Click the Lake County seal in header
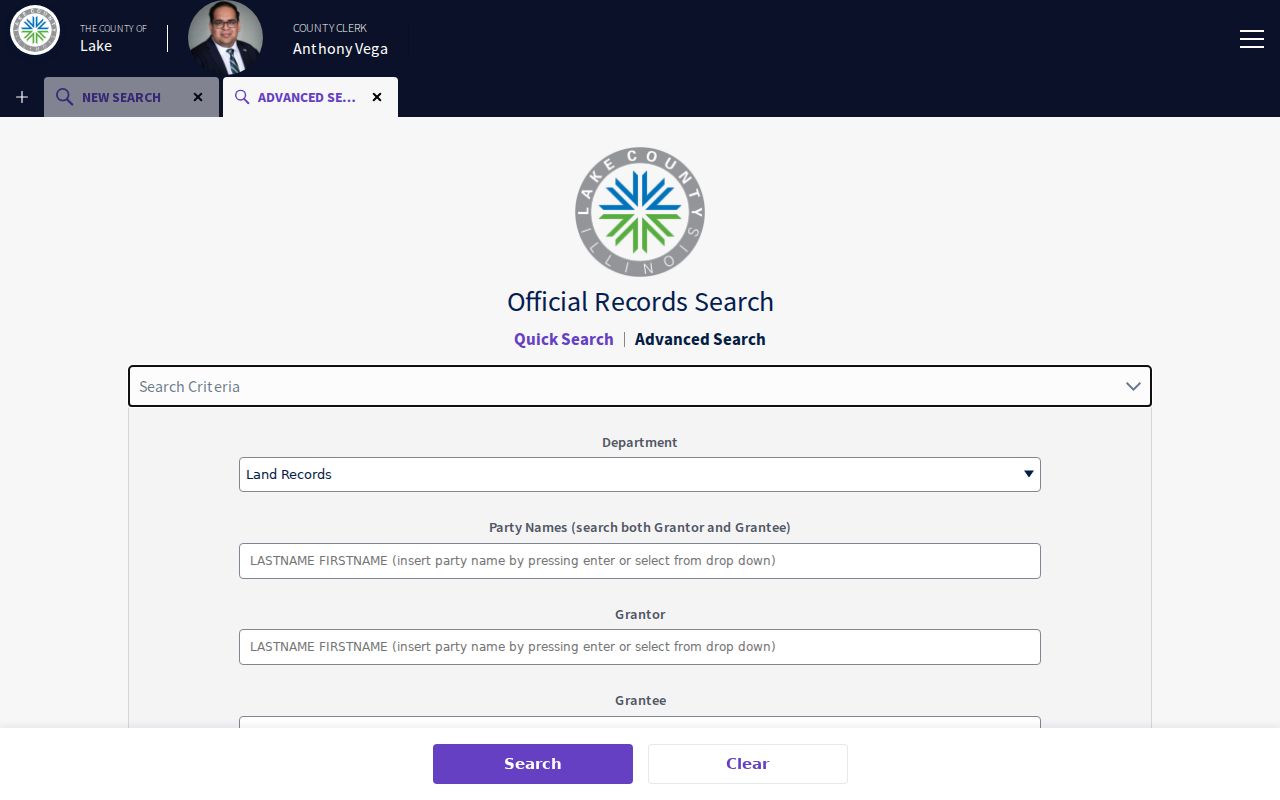This screenshot has width=1280, height=800. coord(35,30)
